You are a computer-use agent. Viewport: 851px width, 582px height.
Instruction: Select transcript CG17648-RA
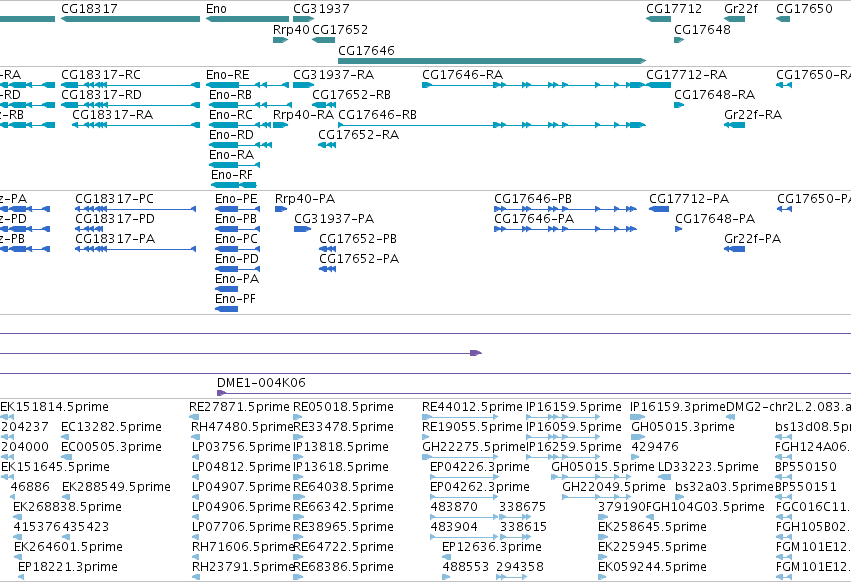[714, 94]
